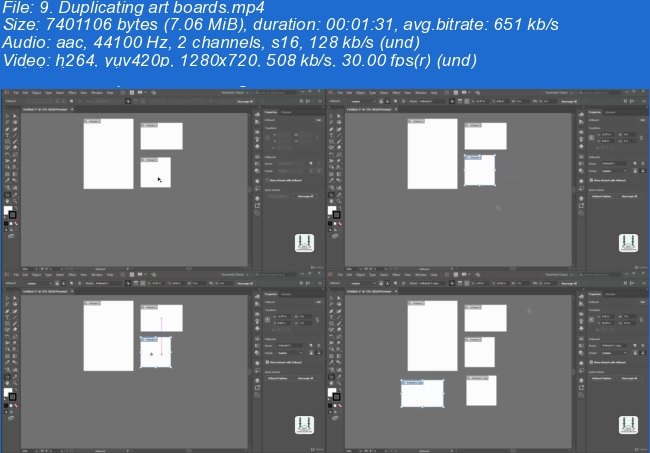This screenshot has height=453, width=650.
Task: Click Artboard Options button in top-right frame
Action: [601, 196]
